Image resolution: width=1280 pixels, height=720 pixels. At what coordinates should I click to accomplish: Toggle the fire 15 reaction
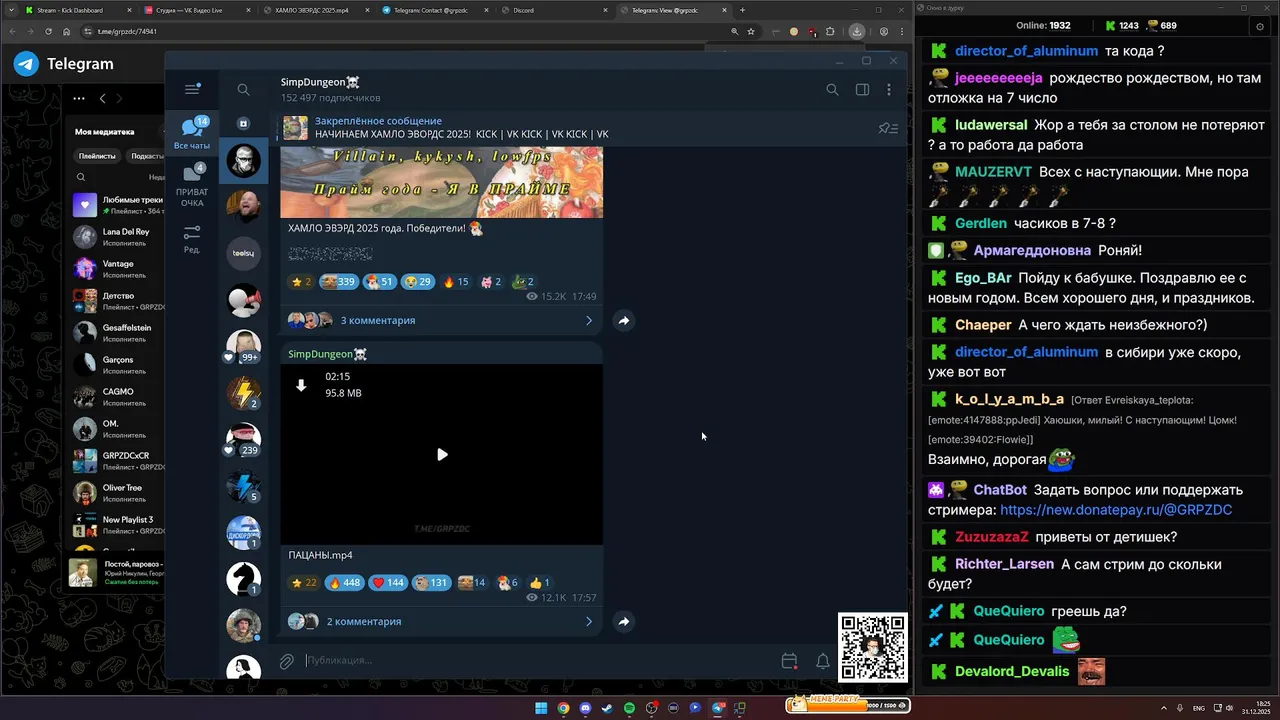[x=455, y=282]
